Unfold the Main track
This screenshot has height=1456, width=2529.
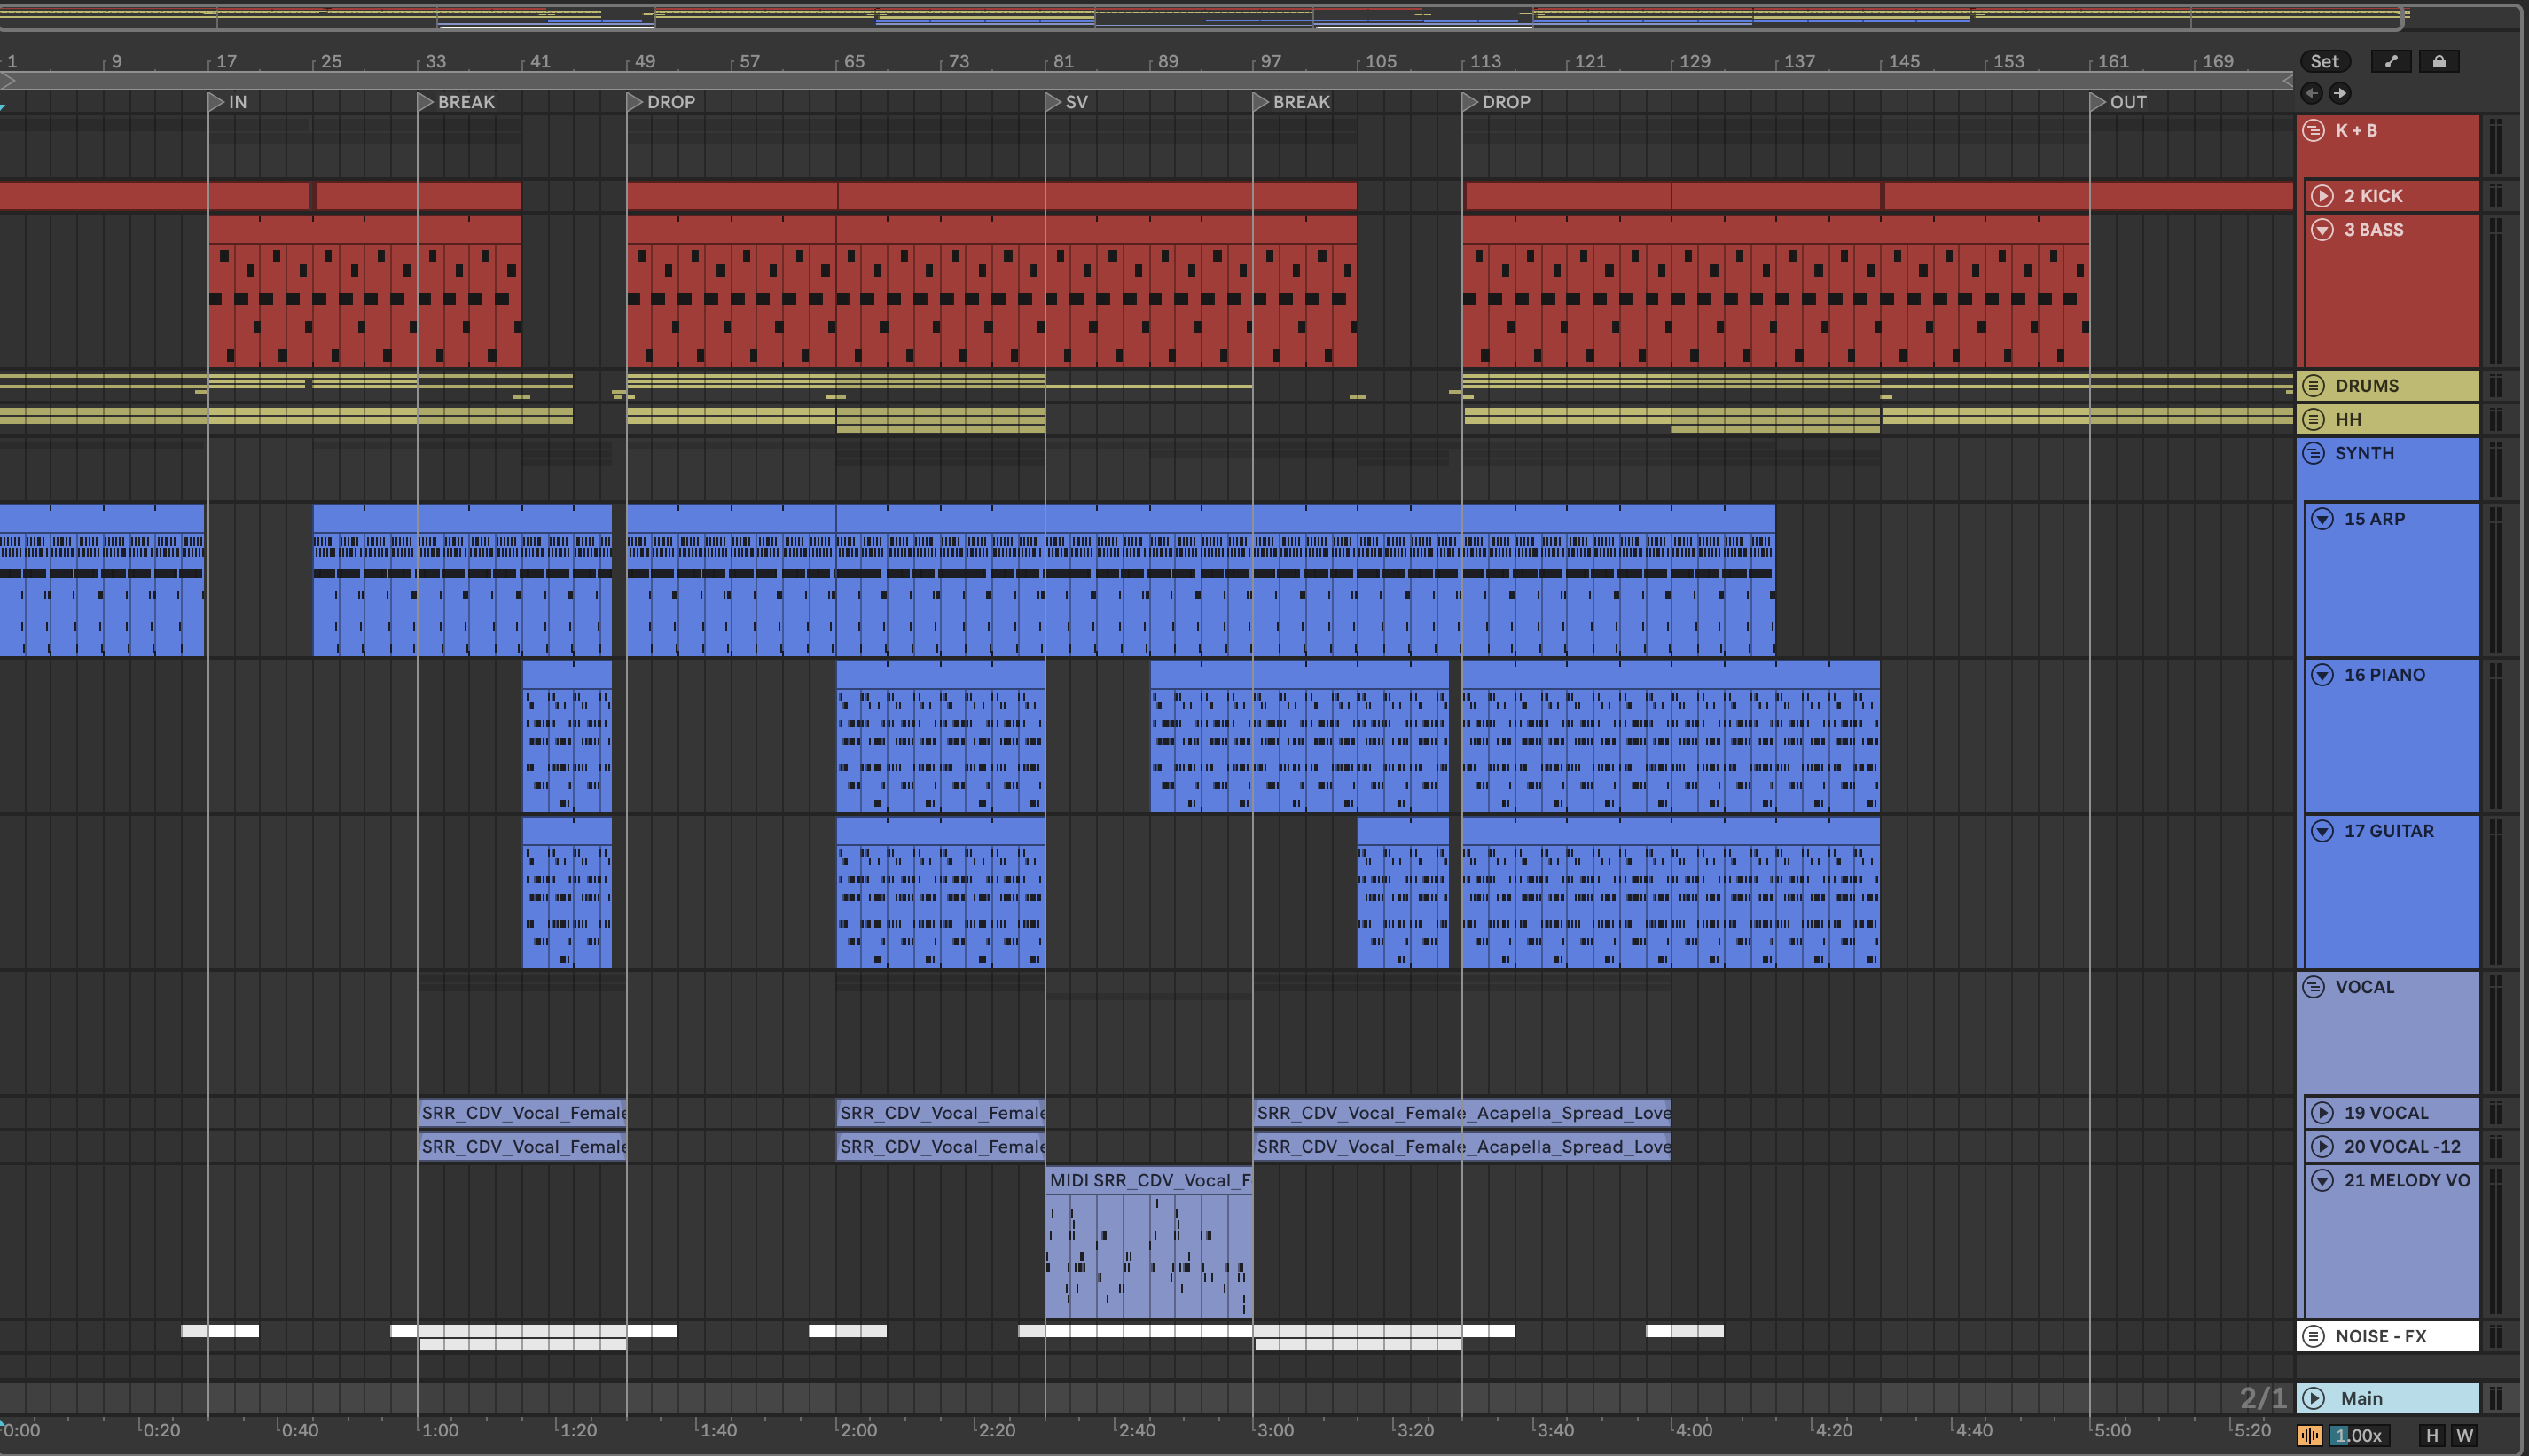click(x=2313, y=1398)
